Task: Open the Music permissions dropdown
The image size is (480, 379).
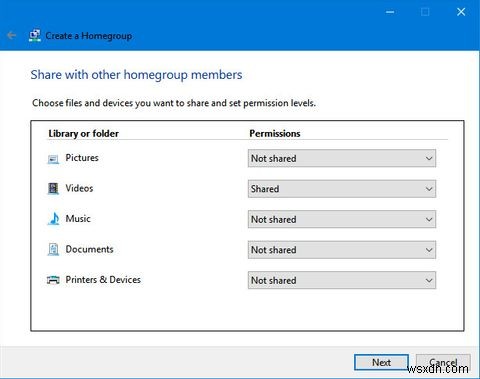Action: tap(342, 219)
